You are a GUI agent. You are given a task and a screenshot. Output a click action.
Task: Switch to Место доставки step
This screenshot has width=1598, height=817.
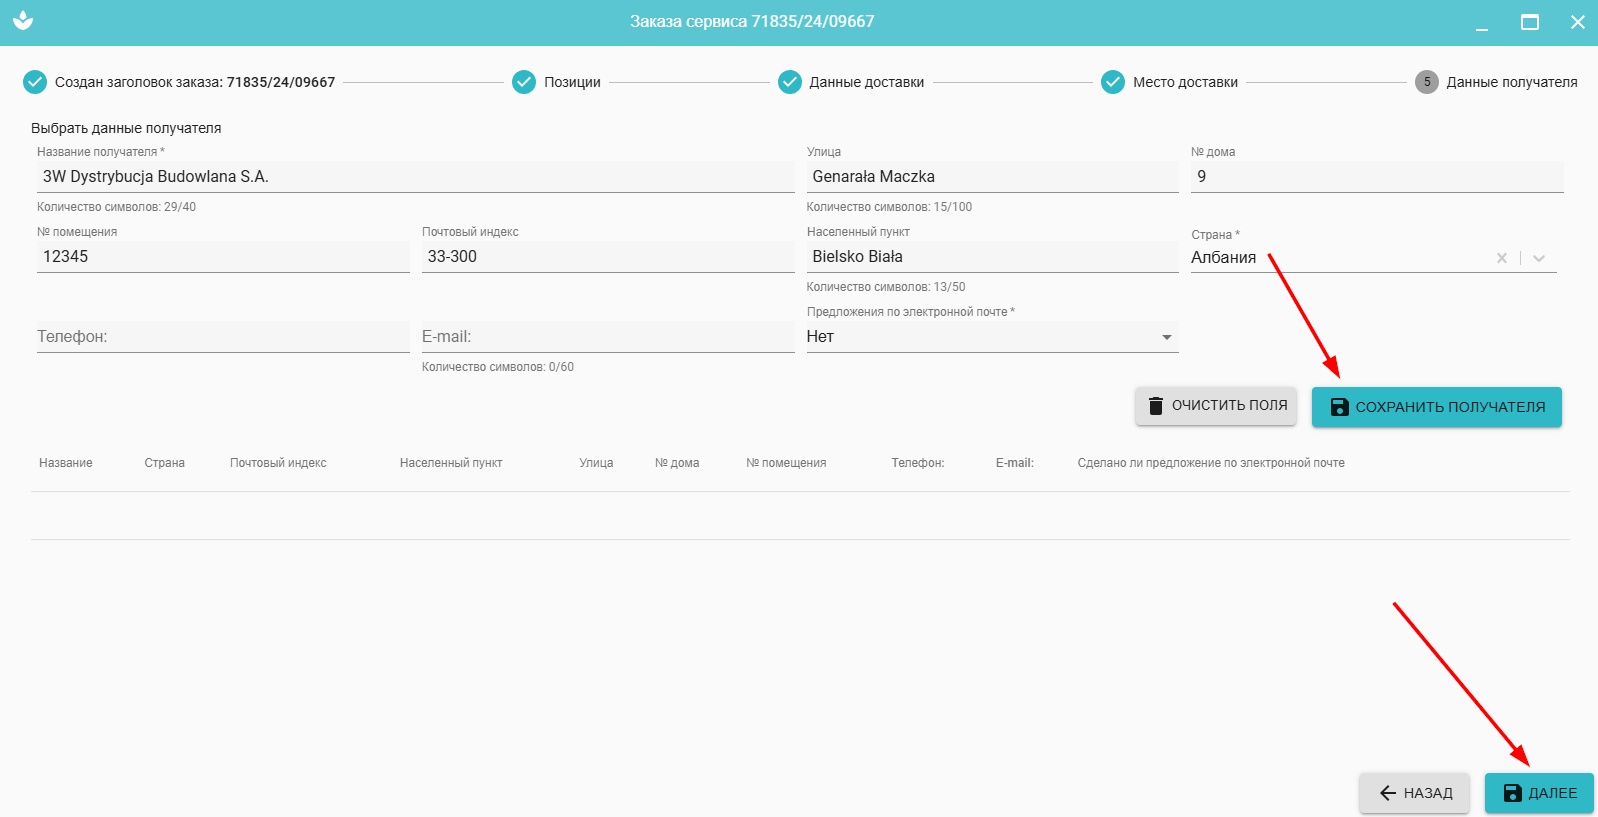(1185, 82)
